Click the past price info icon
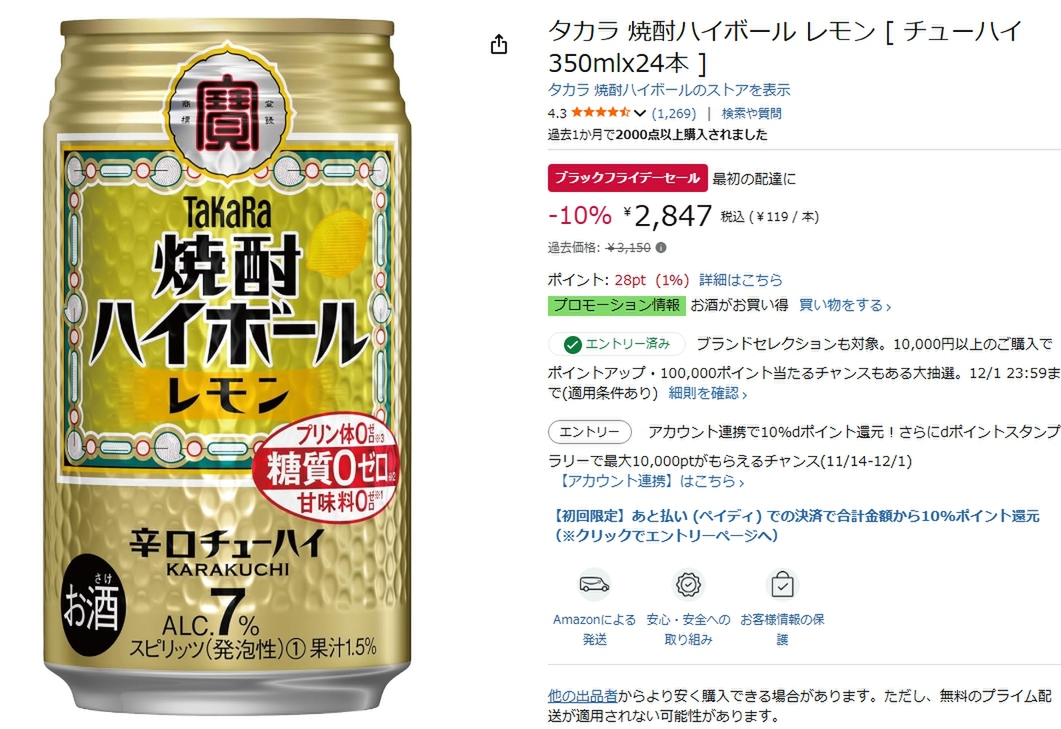Image resolution: width=1061 pixels, height=729 pixels. coord(661,248)
